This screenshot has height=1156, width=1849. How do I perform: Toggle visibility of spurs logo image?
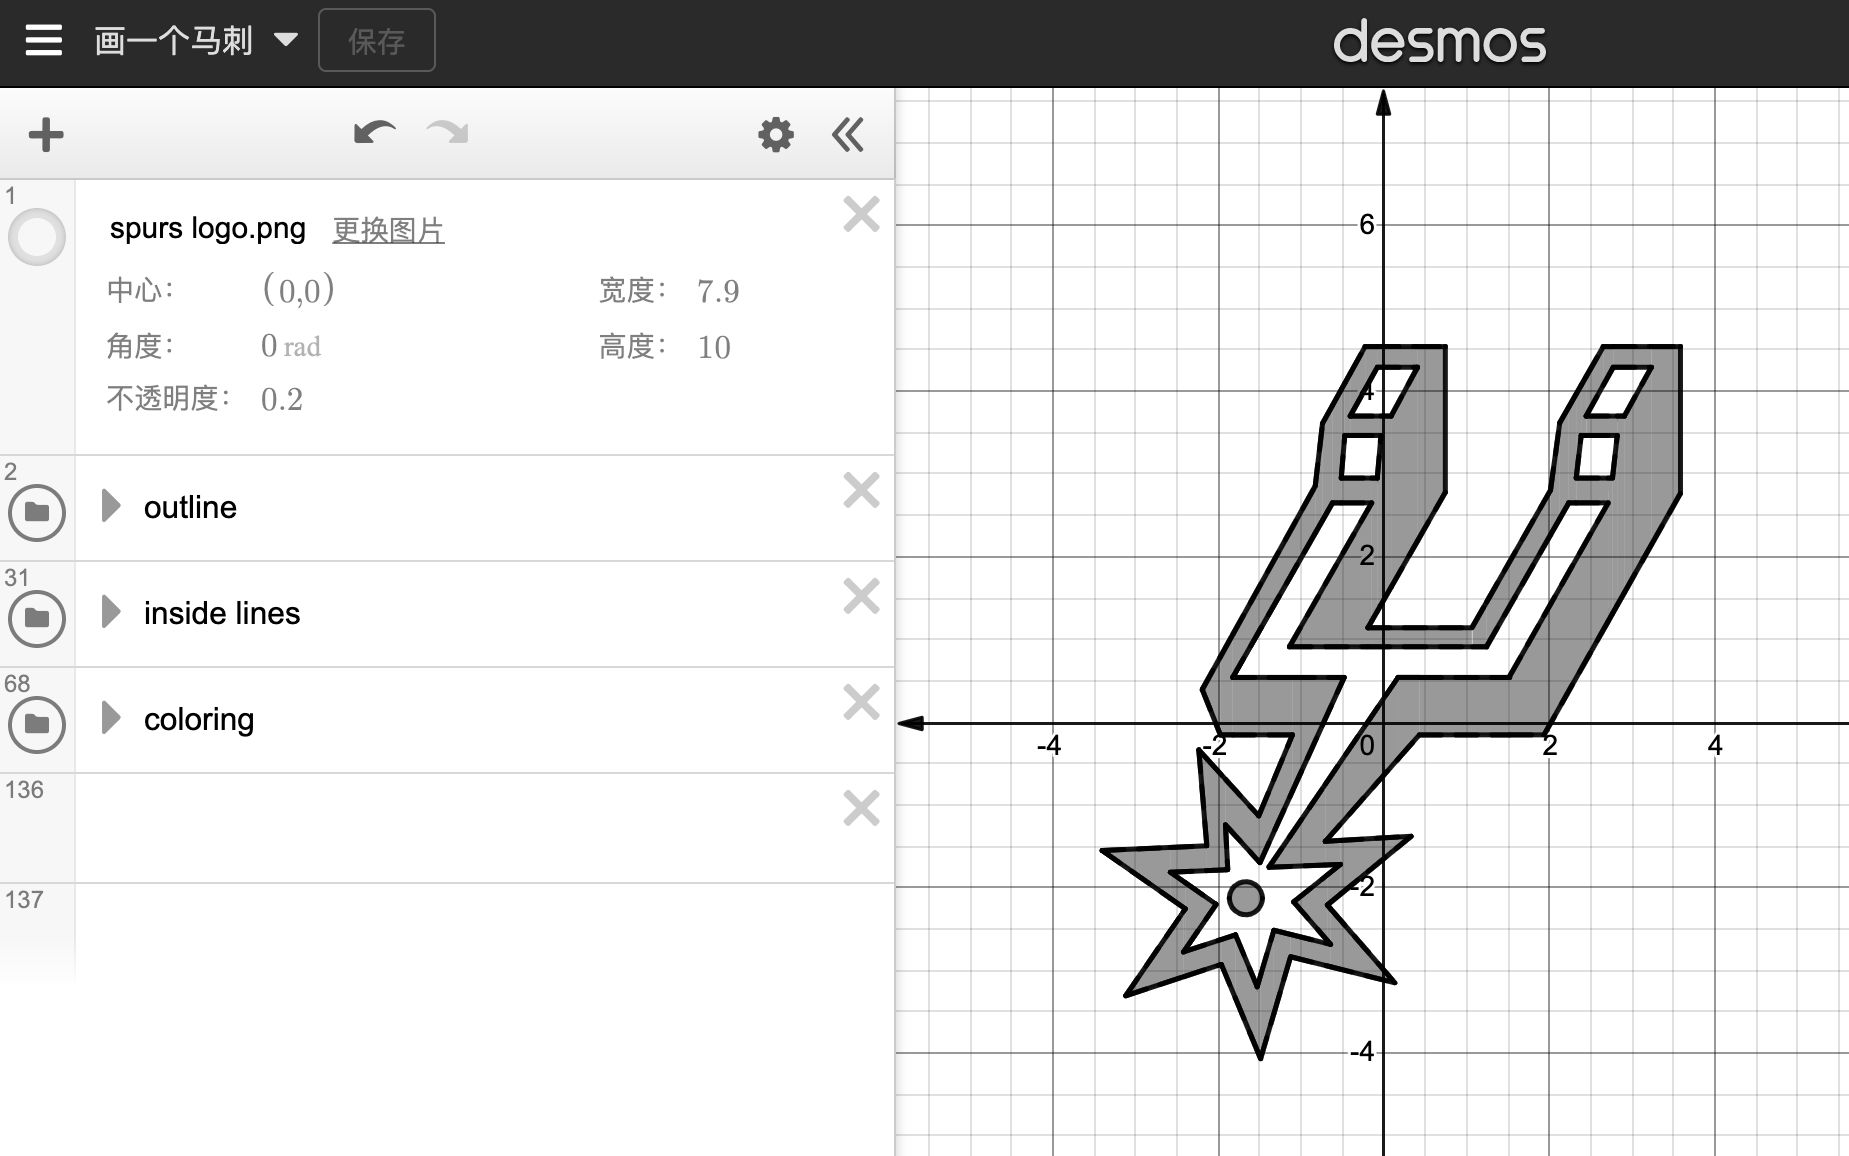pyautogui.click(x=37, y=237)
